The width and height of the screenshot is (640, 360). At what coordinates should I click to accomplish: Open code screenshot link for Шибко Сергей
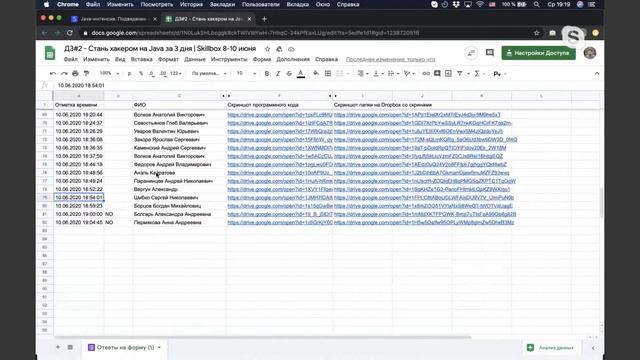pyautogui.click(x=280, y=198)
